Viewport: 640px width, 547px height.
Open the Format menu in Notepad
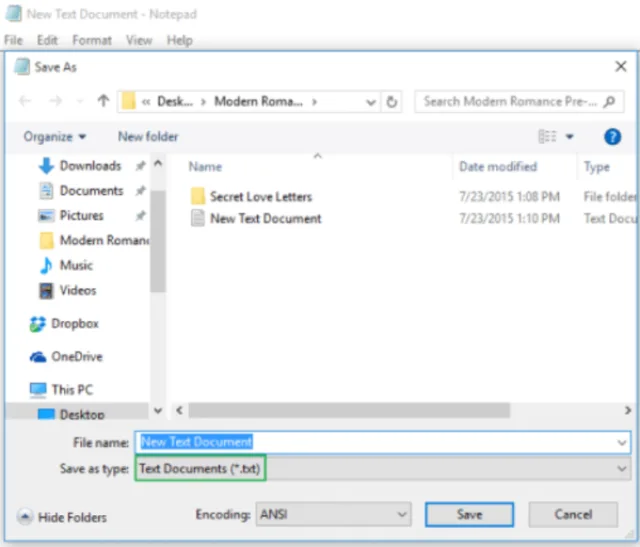(92, 40)
